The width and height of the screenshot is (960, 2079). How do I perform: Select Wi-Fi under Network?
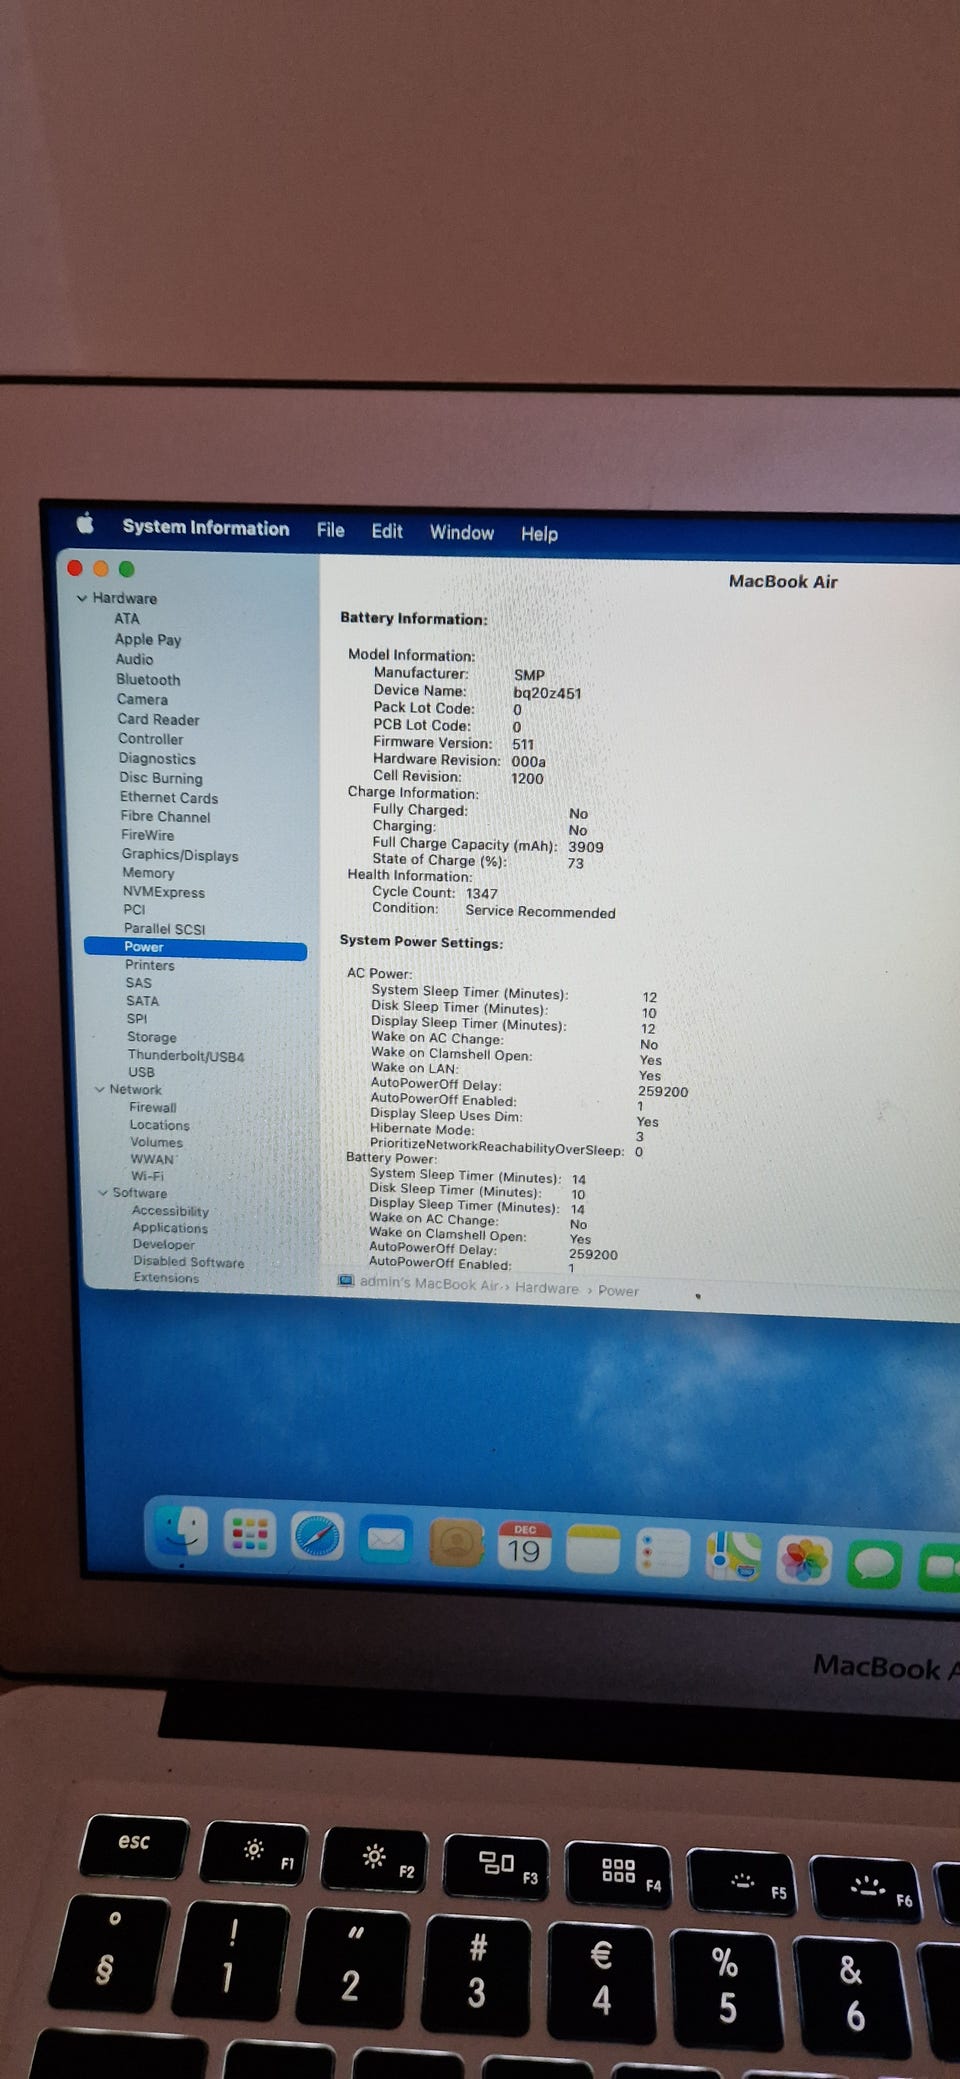(x=147, y=1176)
